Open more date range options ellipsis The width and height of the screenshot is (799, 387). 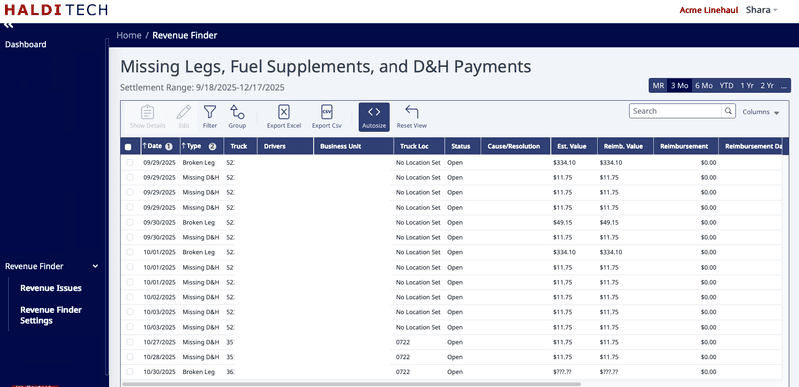(784, 86)
